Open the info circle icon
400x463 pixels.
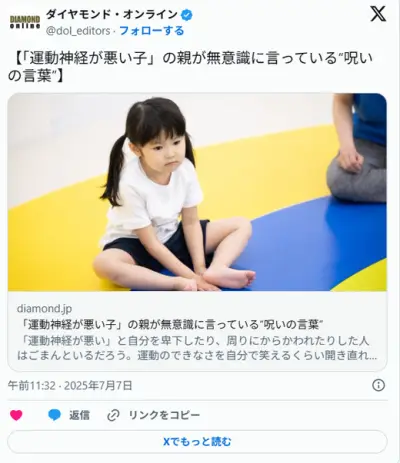point(378,385)
